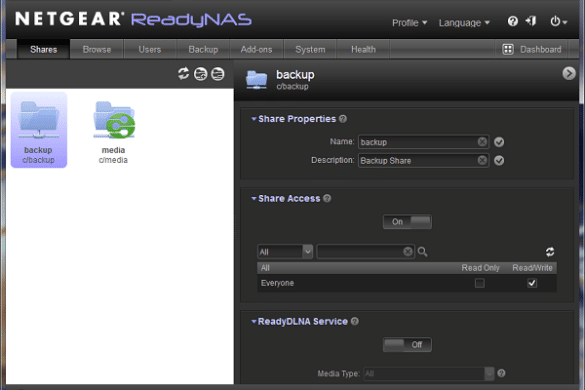The image size is (585, 390).
Task: Check Read Only for Everyone
Action: click(480, 283)
